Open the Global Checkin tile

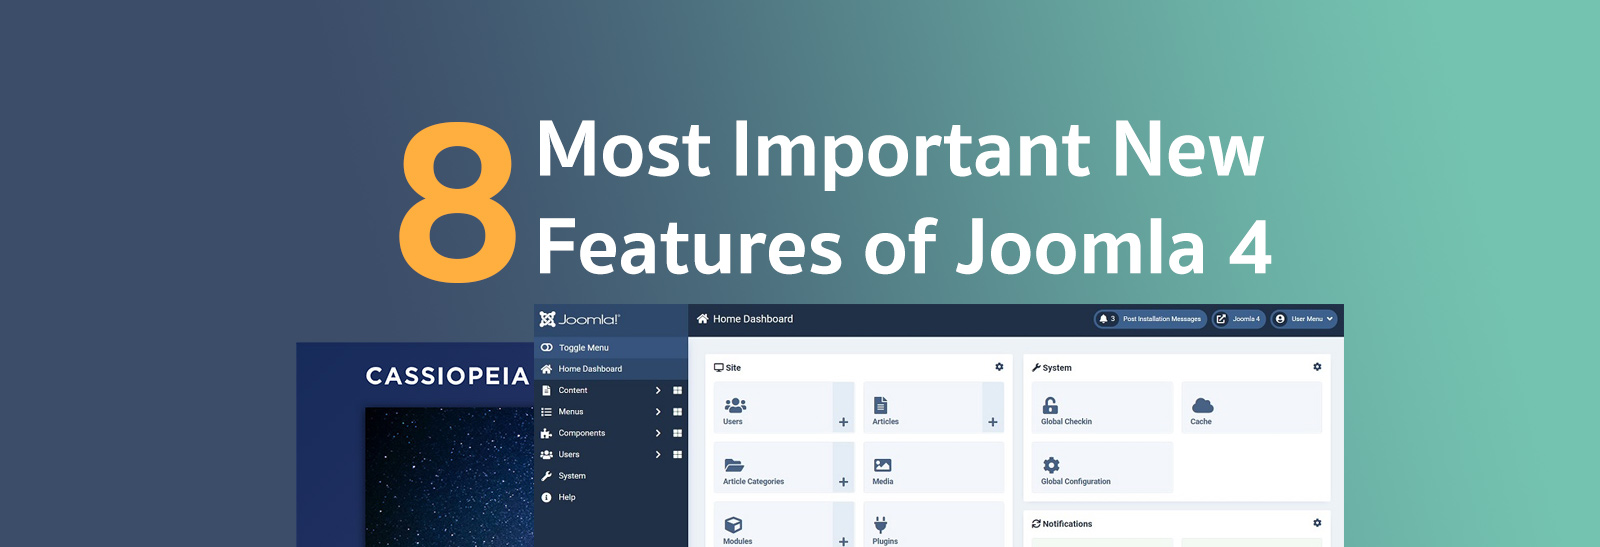(x=1102, y=407)
